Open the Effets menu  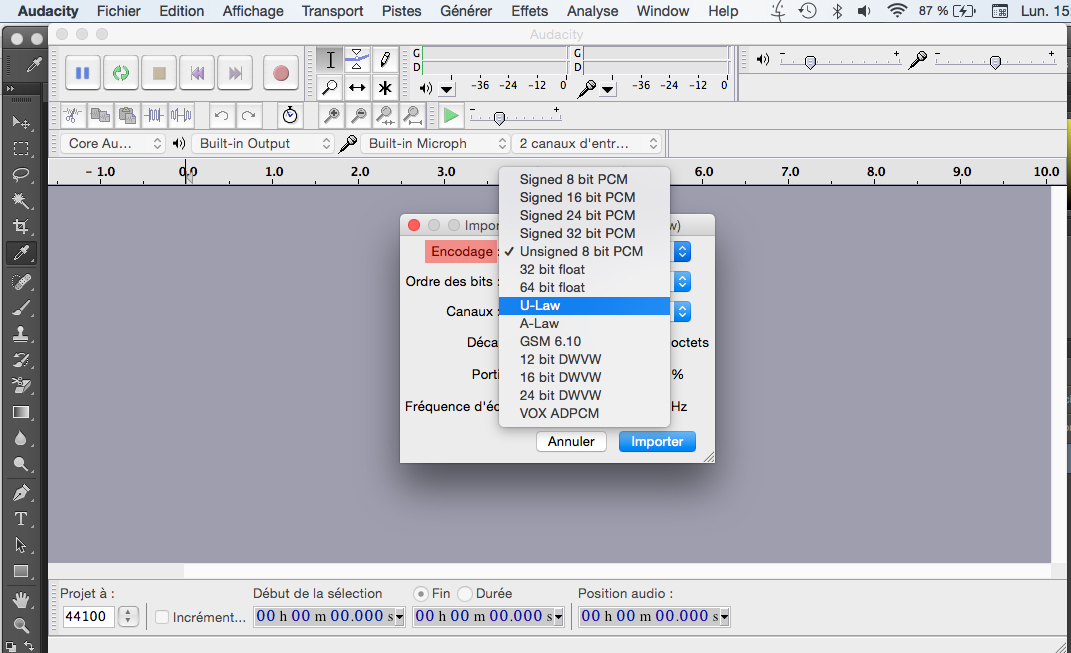point(529,11)
